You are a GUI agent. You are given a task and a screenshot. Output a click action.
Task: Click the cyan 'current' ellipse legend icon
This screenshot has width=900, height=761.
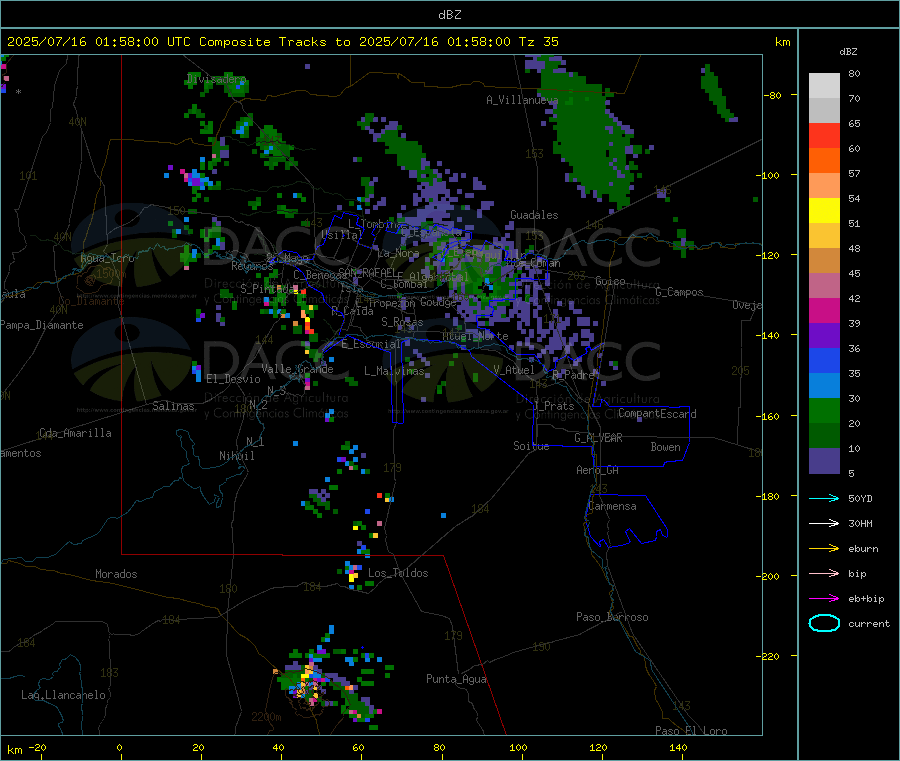tap(824, 623)
